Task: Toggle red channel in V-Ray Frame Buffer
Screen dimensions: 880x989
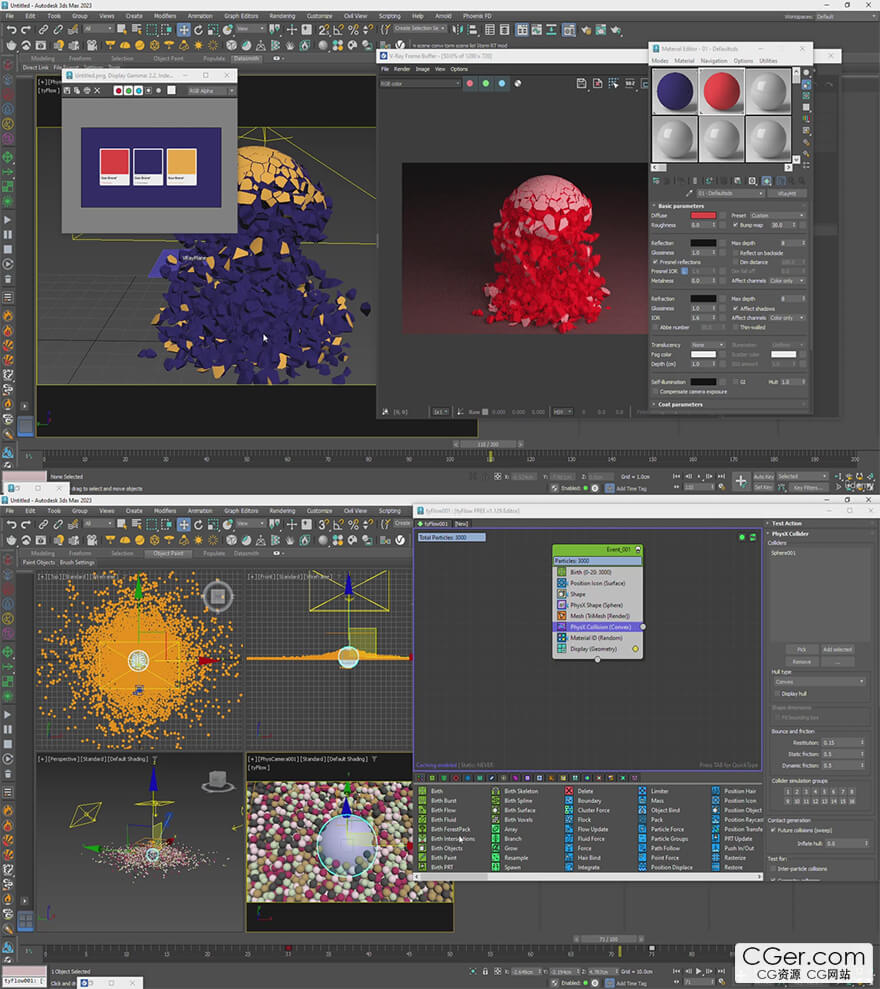Action: tap(470, 84)
